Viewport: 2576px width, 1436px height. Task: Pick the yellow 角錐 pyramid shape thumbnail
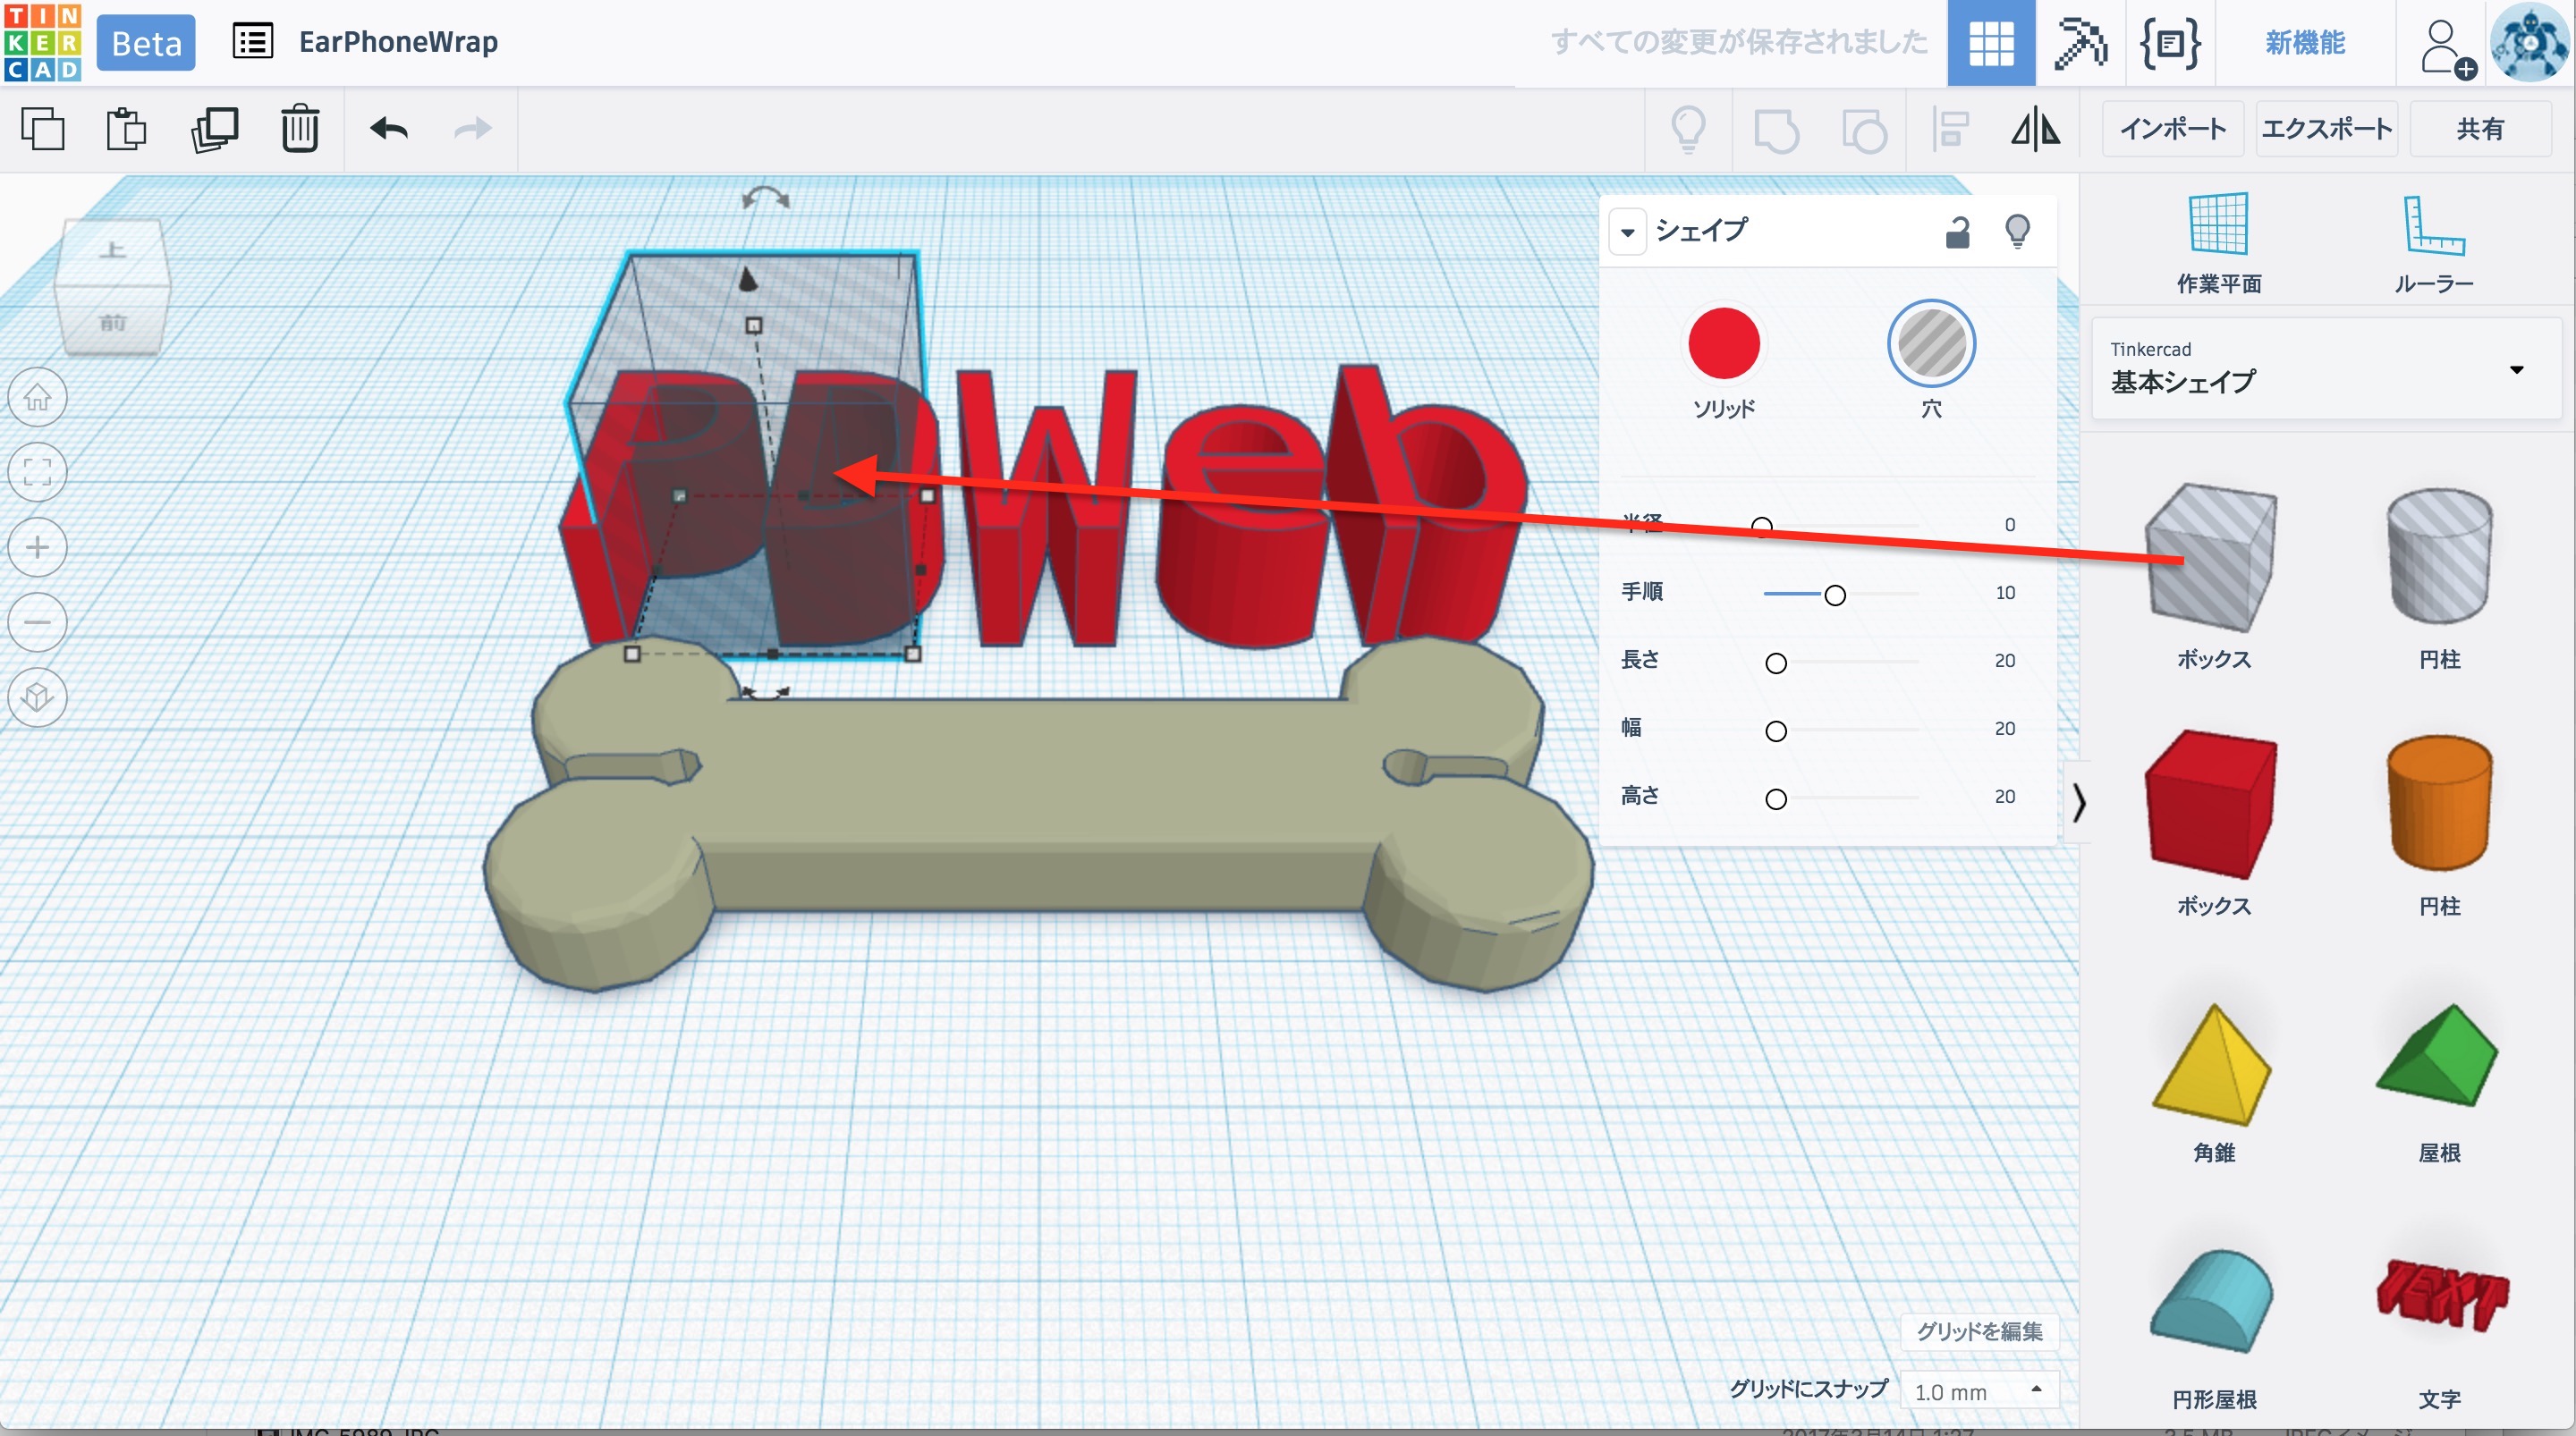(x=2213, y=1067)
